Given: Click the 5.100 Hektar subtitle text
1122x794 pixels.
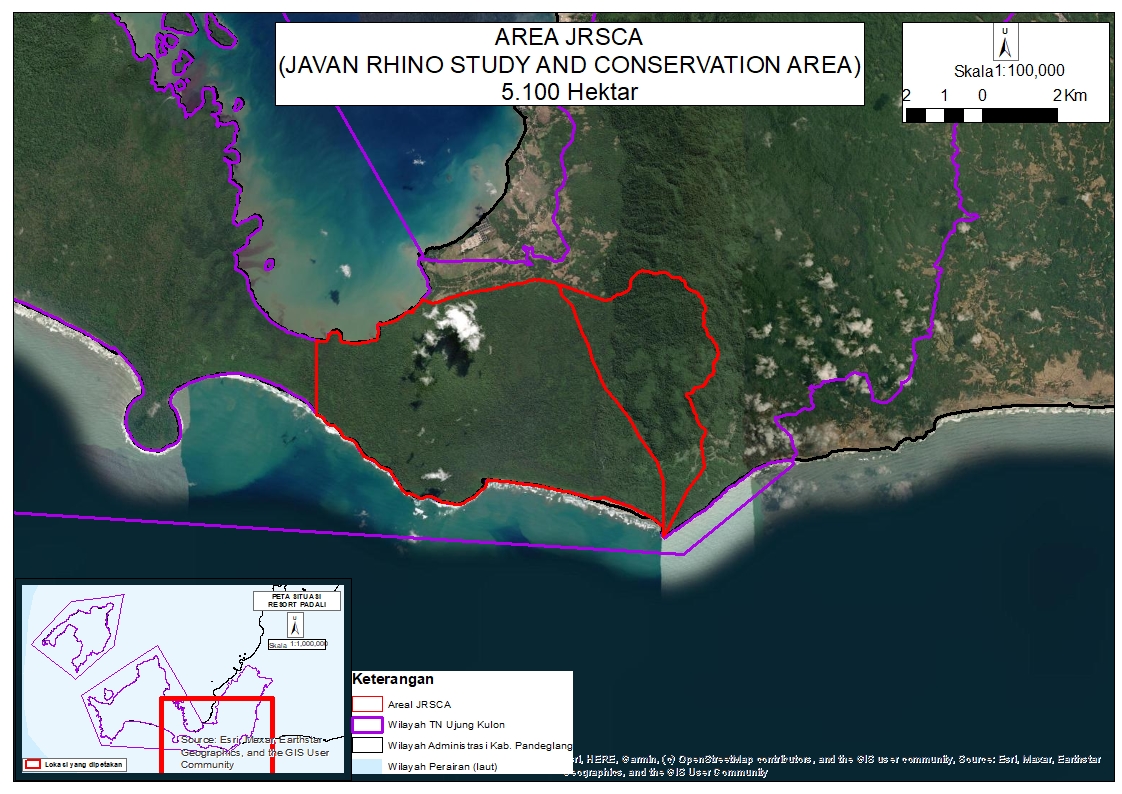Looking at the screenshot, I should point(569,91).
